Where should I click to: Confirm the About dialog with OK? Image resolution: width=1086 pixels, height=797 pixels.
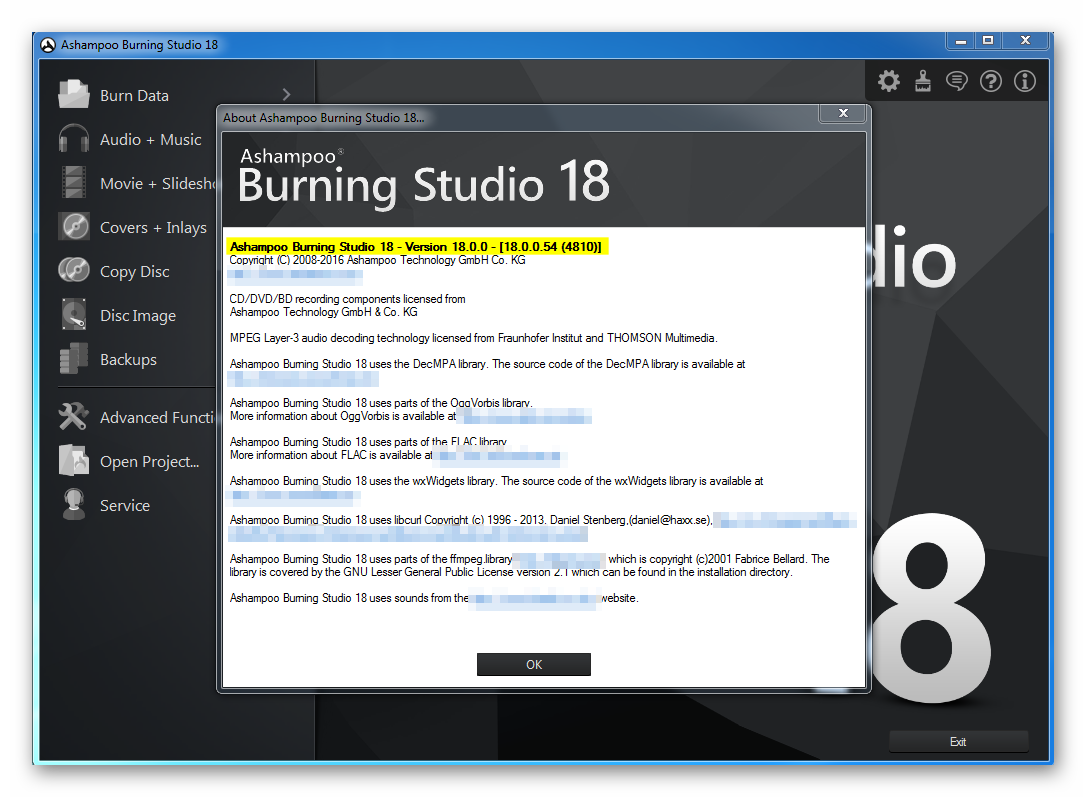533,664
